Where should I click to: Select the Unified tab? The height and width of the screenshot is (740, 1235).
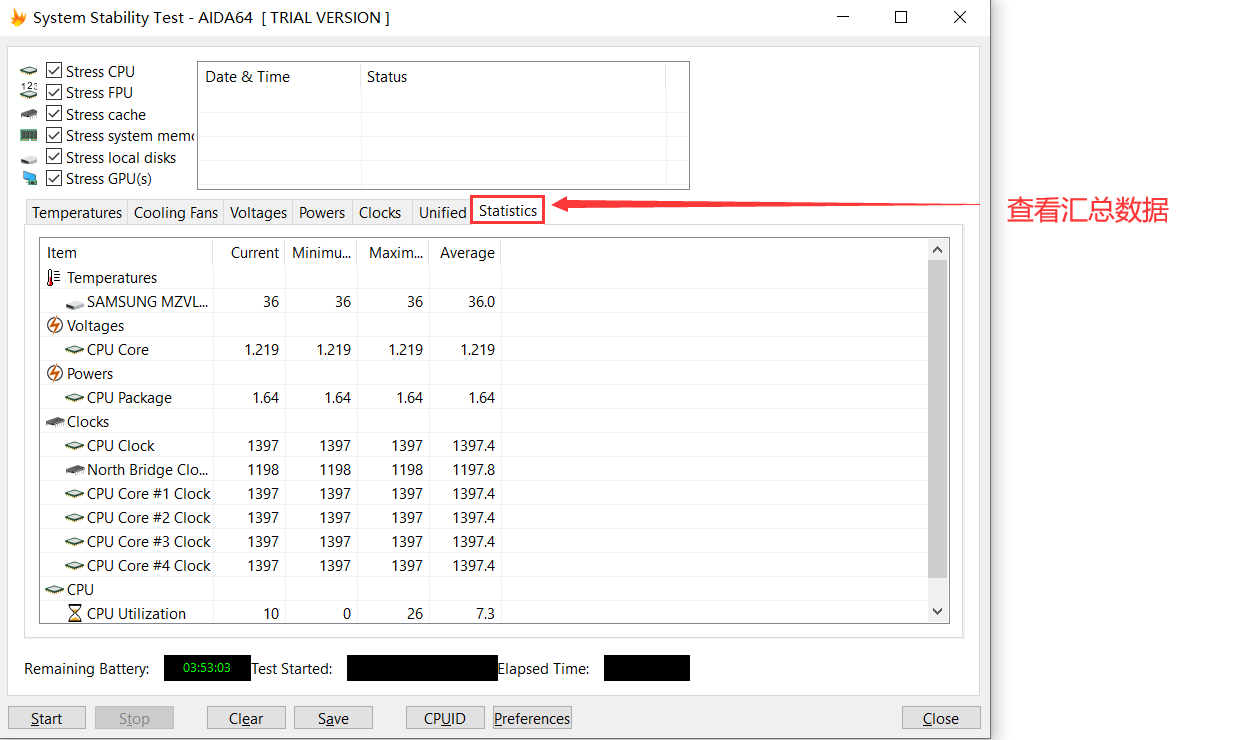pyautogui.click(x=442, y=212)
